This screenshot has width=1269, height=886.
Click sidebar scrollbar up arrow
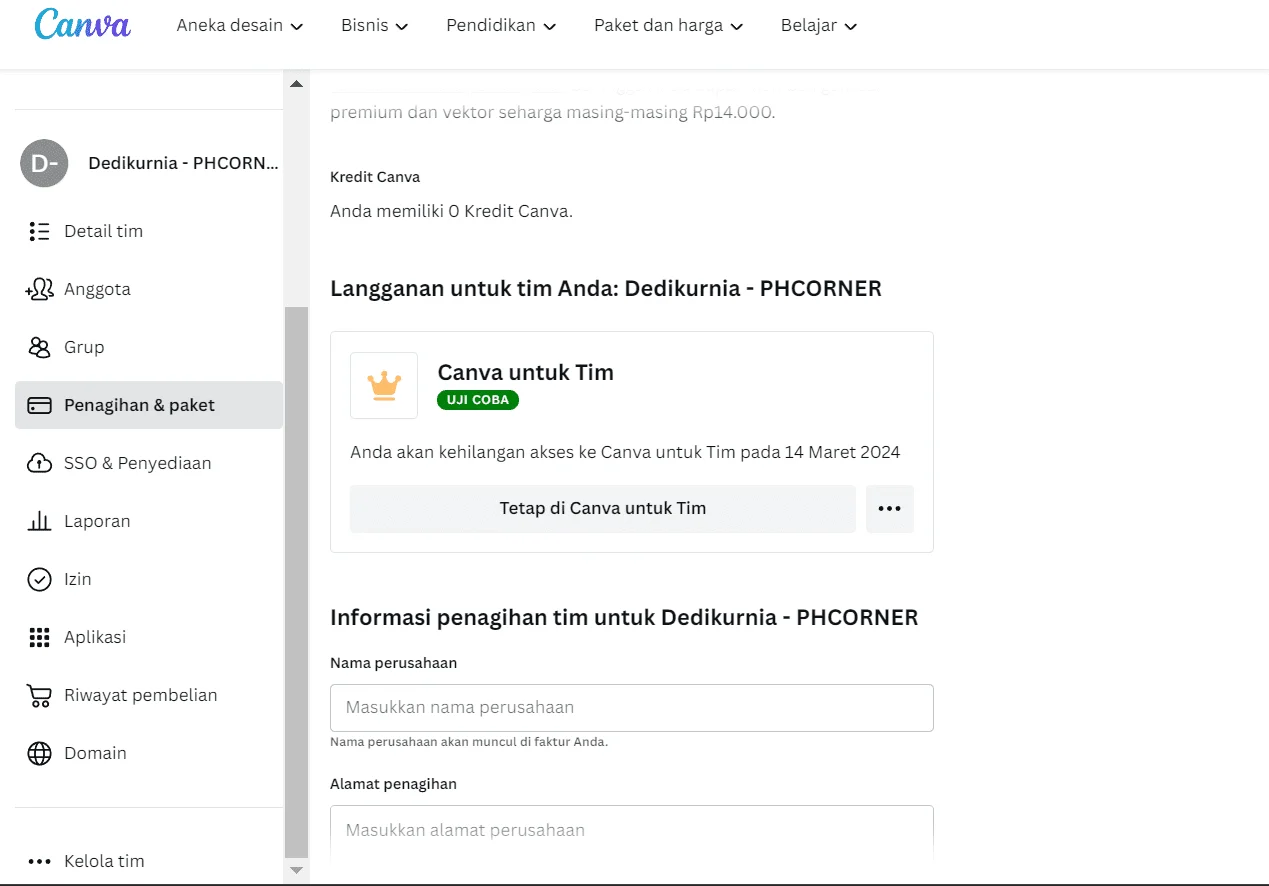(296, 84)
